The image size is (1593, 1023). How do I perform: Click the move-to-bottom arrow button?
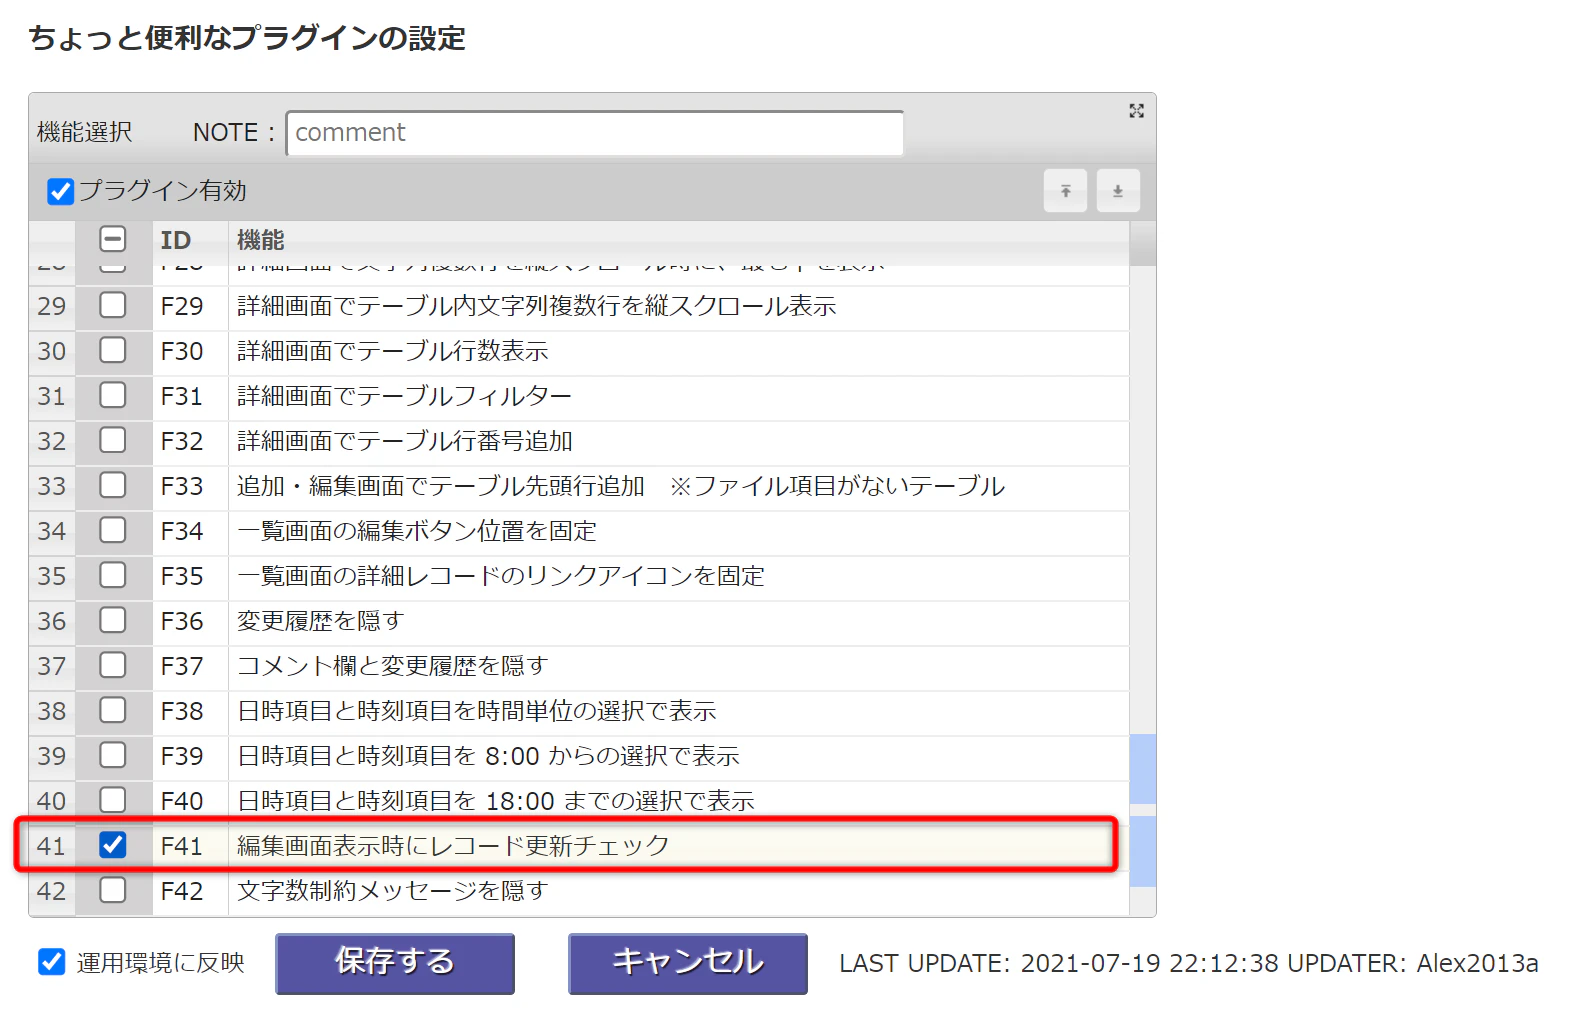point(1118,191)
